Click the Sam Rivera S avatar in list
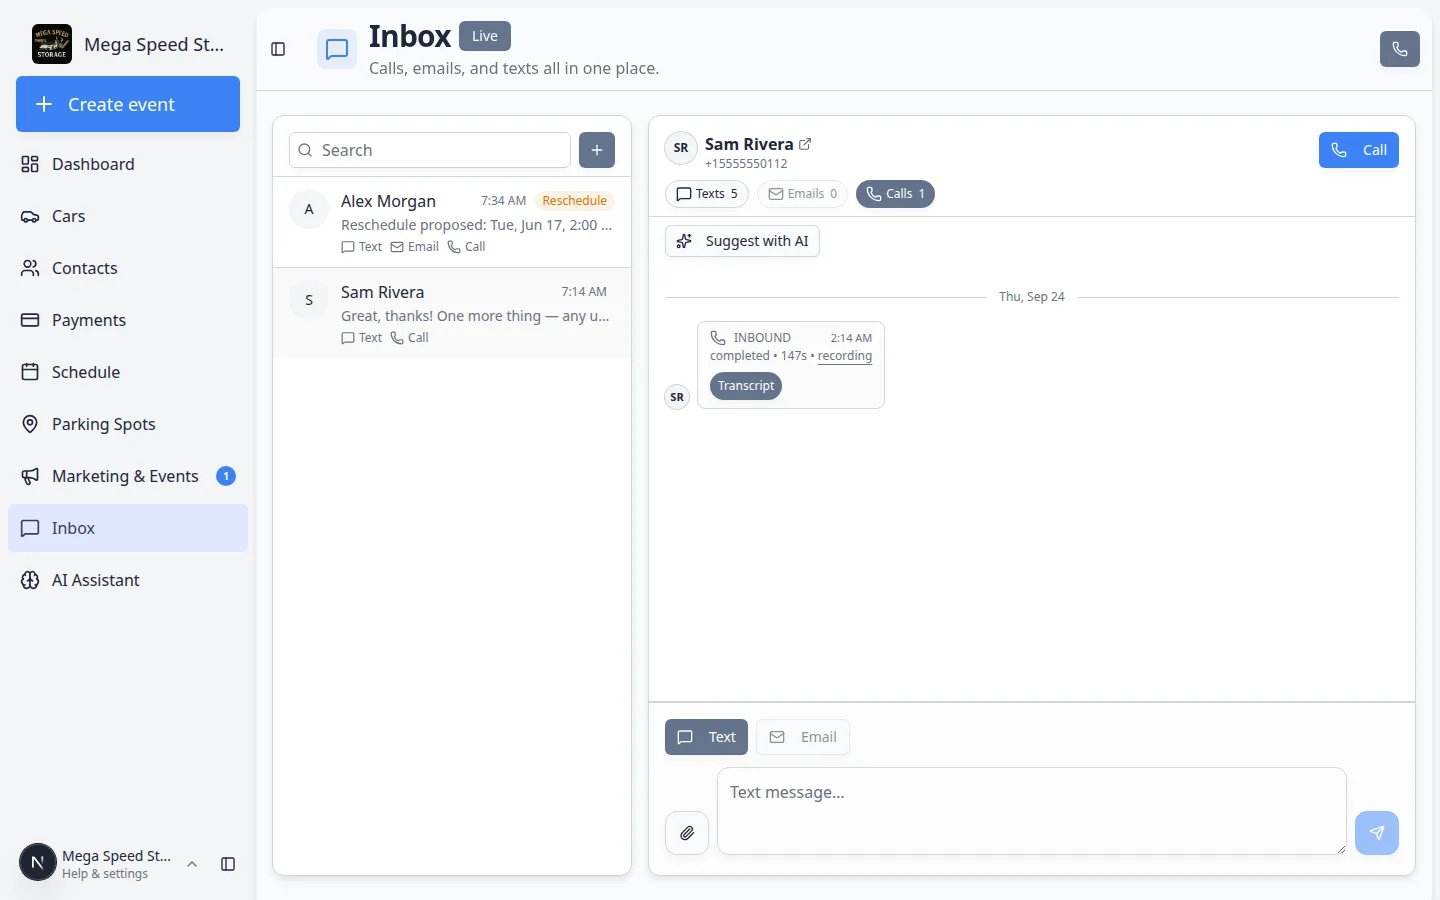Image resolution: width=1440 pixels, height=900 pixels. pyautogui.click(x=309, y=300)
